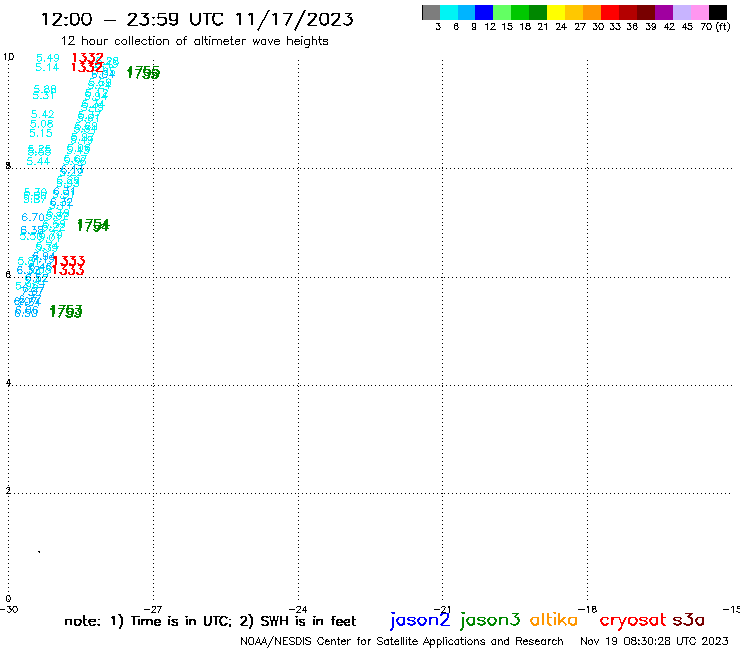This screenshot has width=740, height=650.
Task: Click the latitude axis label '4'
Action: click(x=8, y=382)
